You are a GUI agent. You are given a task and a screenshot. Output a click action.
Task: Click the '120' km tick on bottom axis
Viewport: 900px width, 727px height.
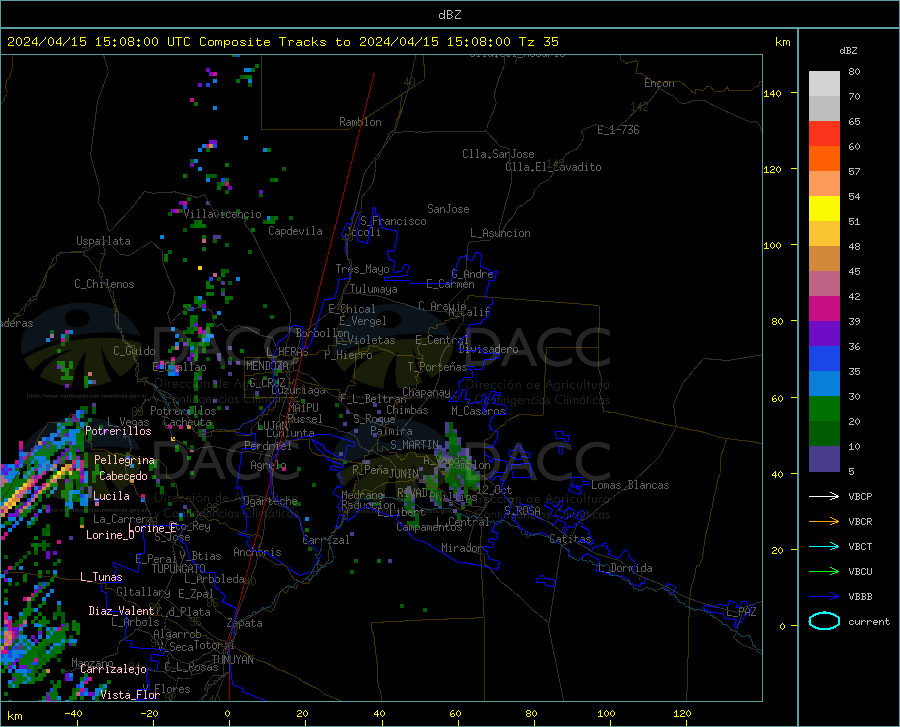pyautogui.click(x=682, y=713)
